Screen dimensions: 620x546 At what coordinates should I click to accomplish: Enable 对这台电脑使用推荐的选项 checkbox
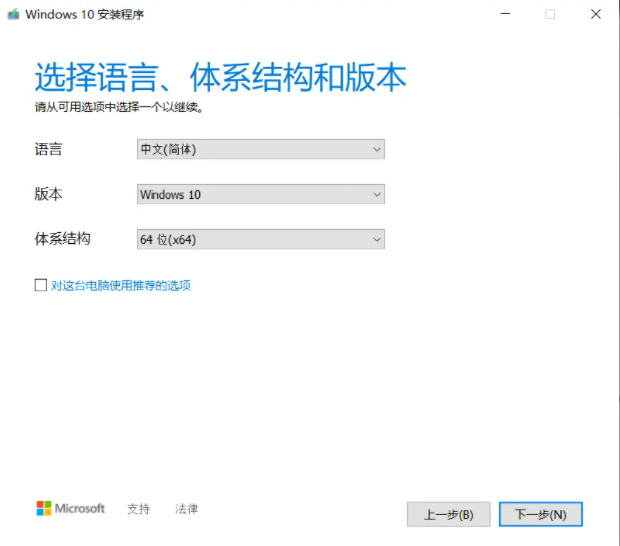pyautogui.click(x=41, y=285)
